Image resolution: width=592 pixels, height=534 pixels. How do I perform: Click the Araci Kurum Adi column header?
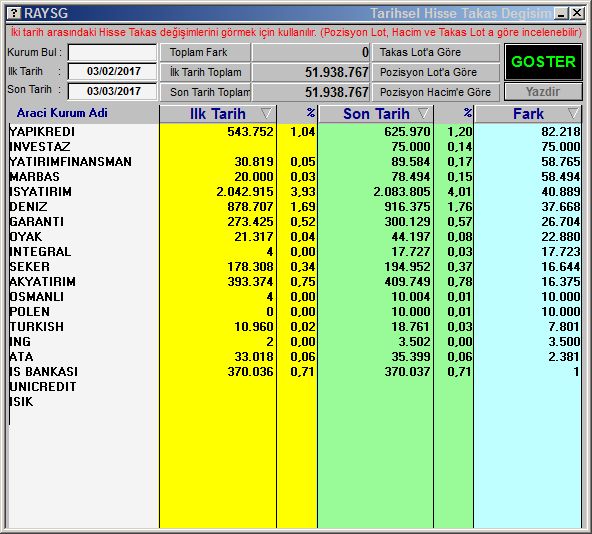pos(62,113)
